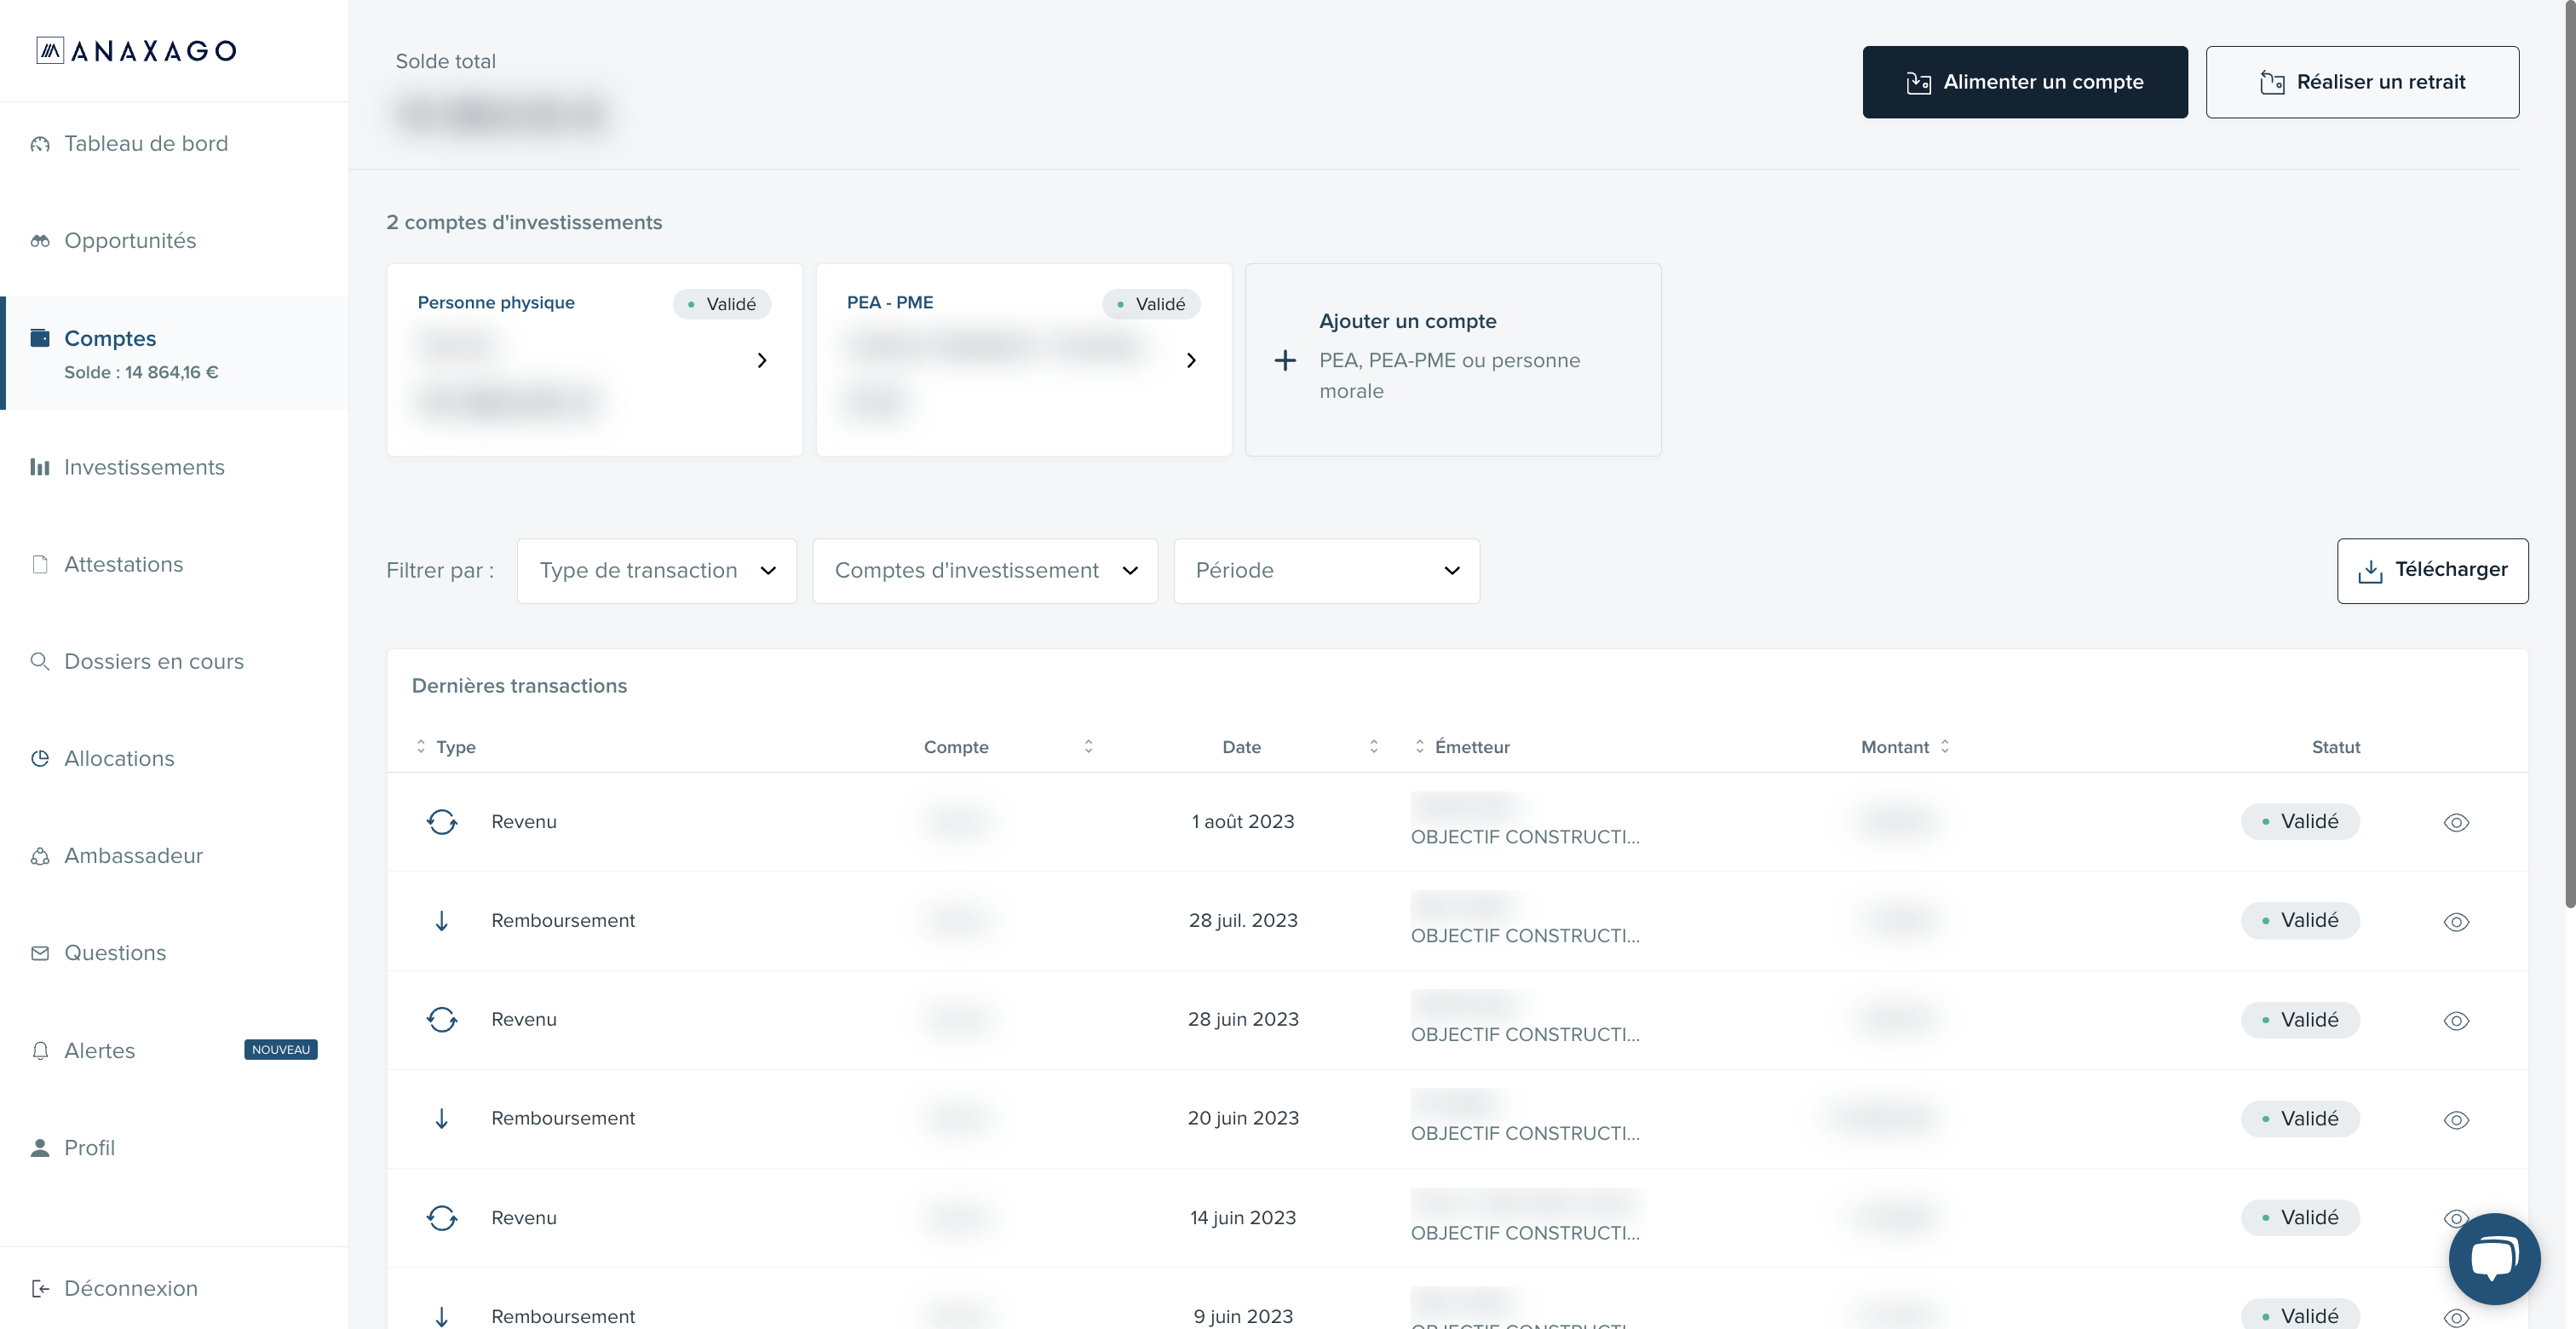Click the Profil person icon
2576x1329 pixels.
(x=40, y=1147)
